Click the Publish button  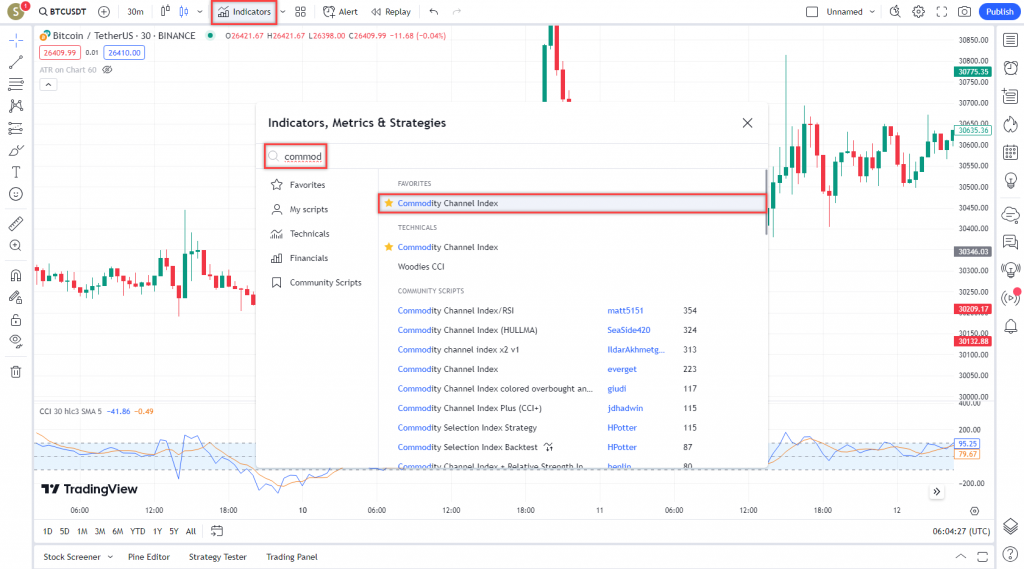(x=998, y=12)
